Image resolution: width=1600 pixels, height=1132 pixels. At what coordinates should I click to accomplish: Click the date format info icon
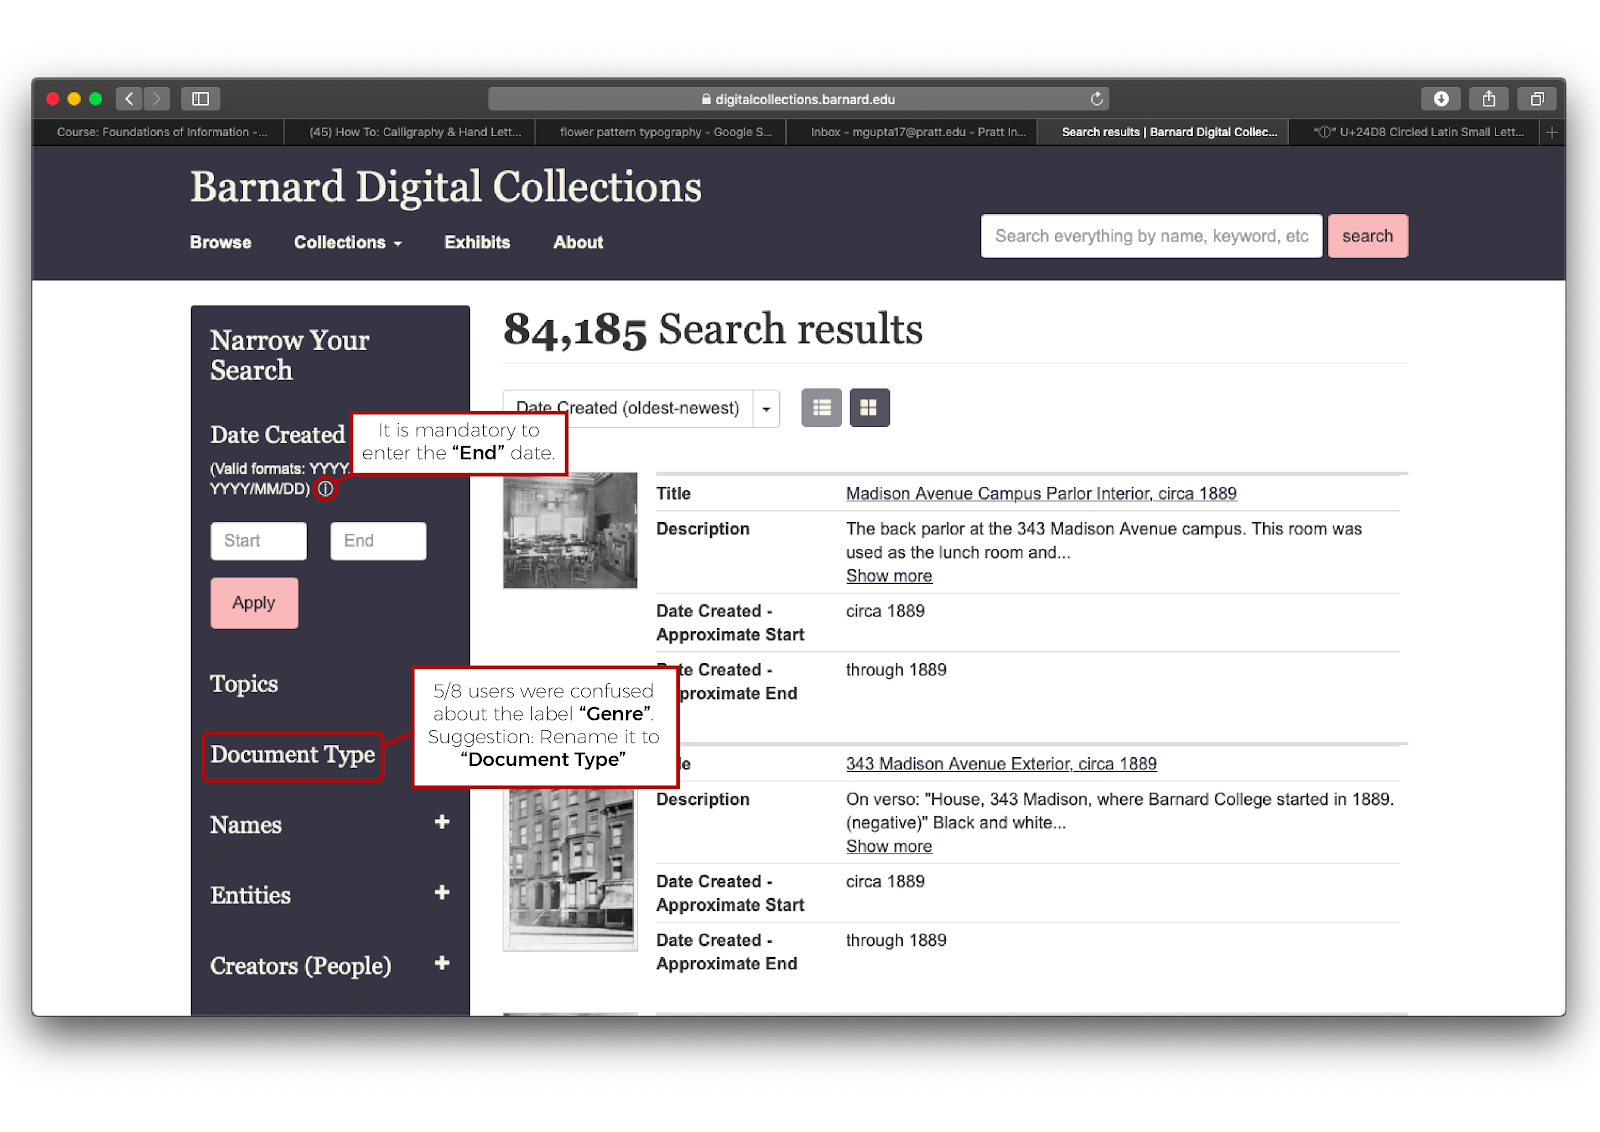click(x=326, y=489)
